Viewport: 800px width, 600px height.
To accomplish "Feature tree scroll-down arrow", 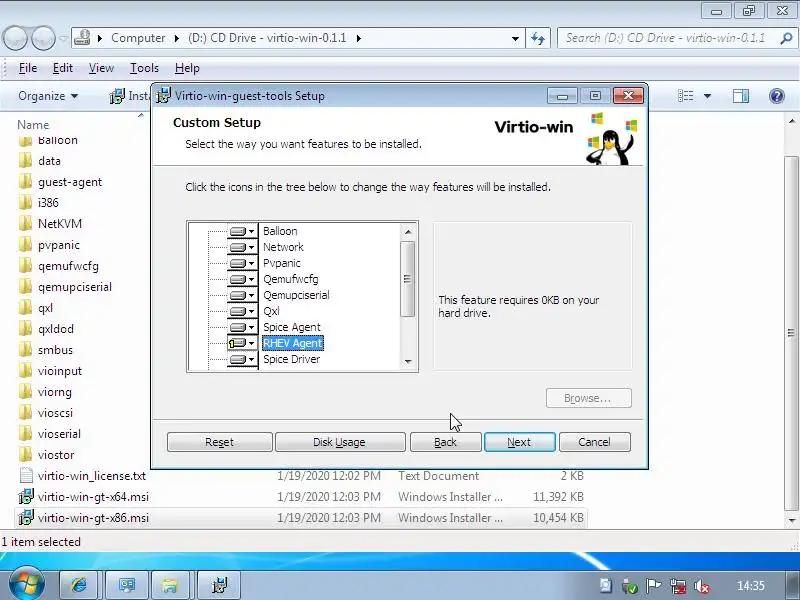I will click(408, 362).
